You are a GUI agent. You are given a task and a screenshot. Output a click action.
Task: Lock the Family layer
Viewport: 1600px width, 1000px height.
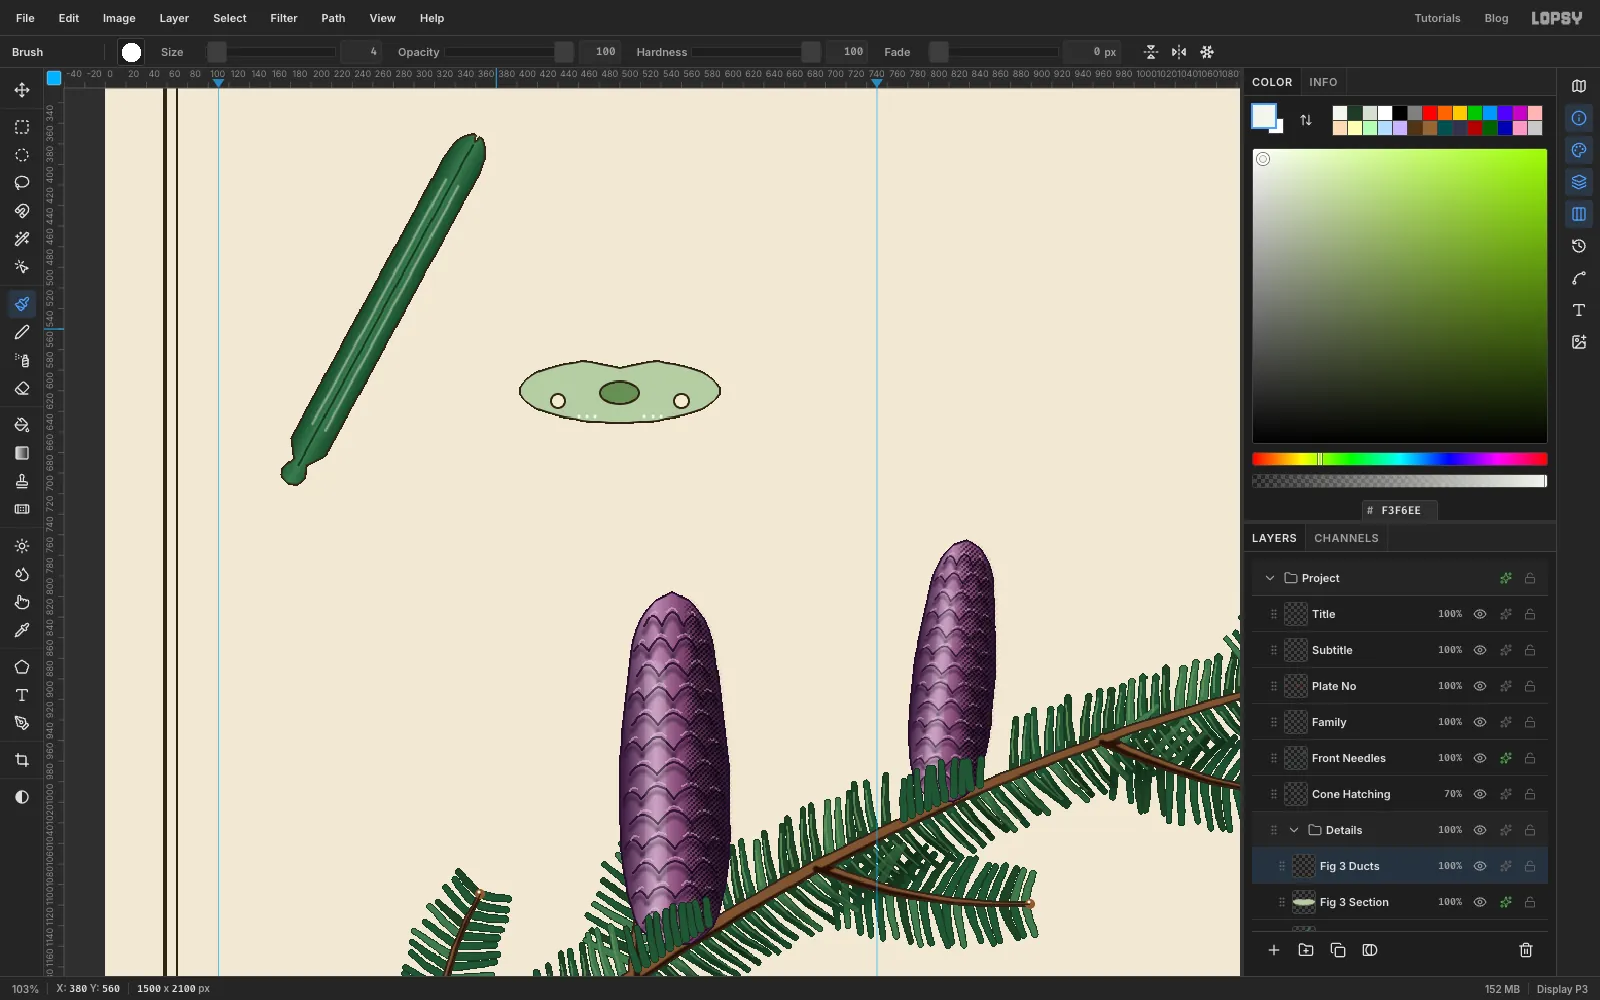tap(1530, 722)
